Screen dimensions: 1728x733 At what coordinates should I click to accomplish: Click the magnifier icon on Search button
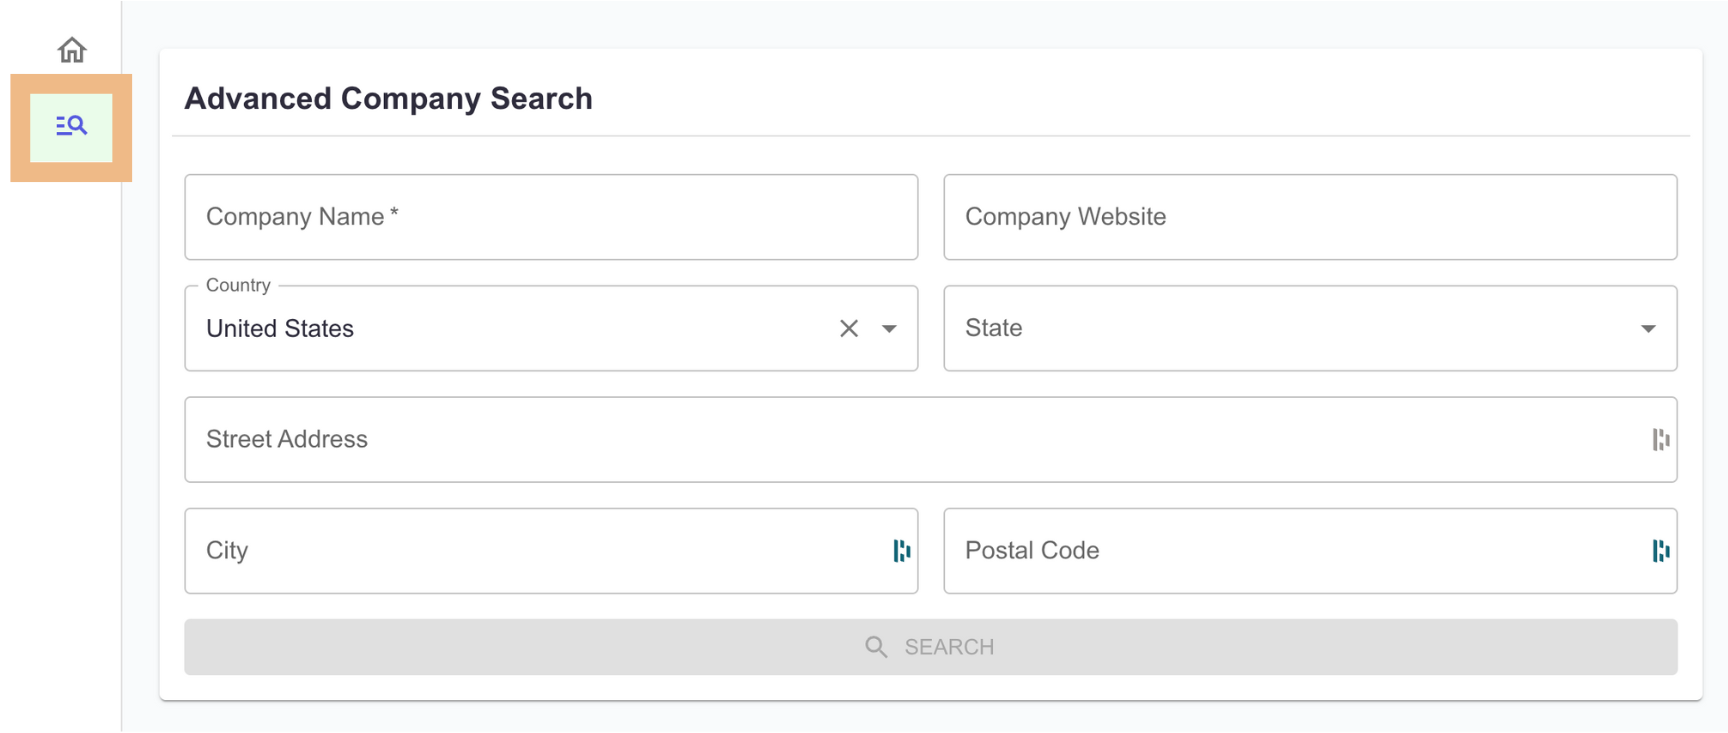[876, 647]
